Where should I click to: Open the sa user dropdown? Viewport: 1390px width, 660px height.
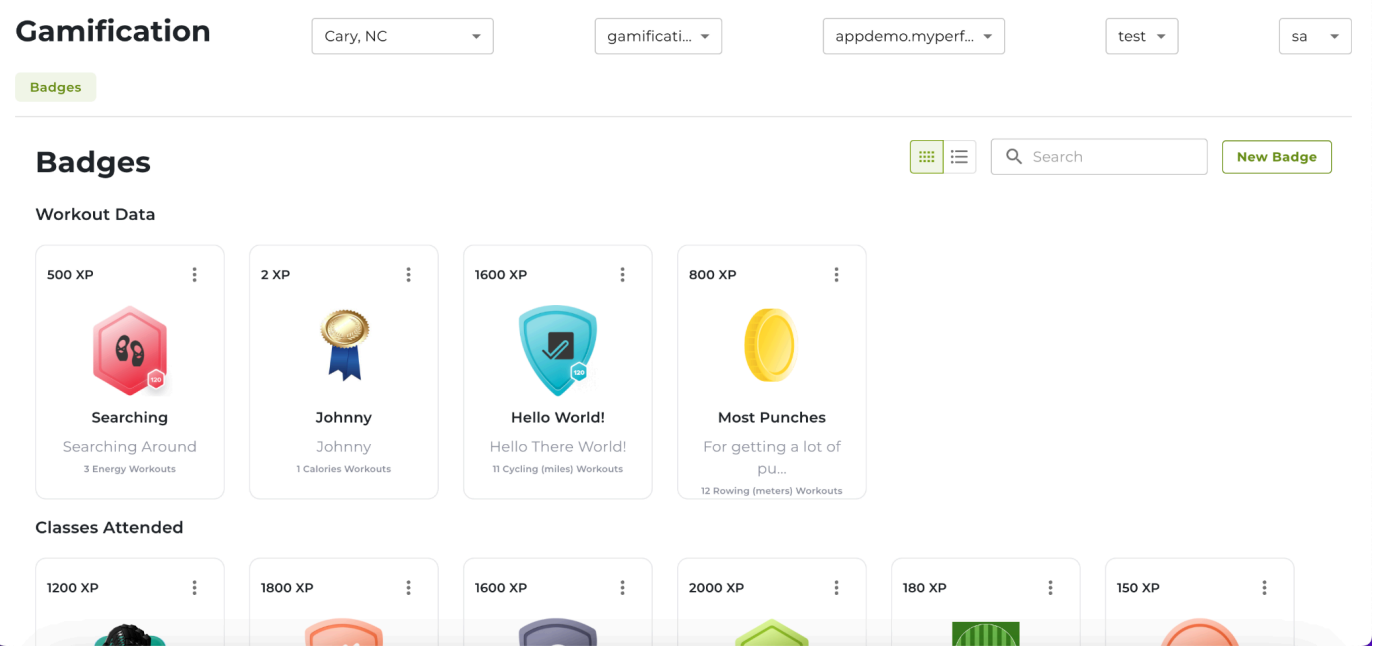tap(1314, 37)
